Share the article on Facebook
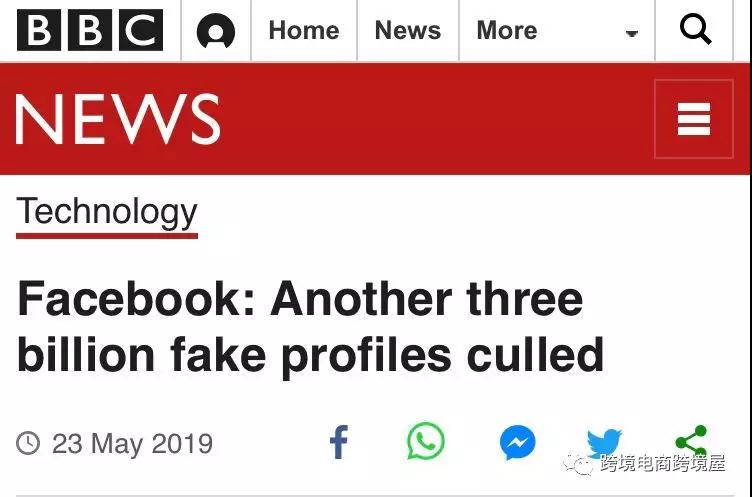Image resolution: width=752 pixels, height=497 pixels. pos(339,442)
